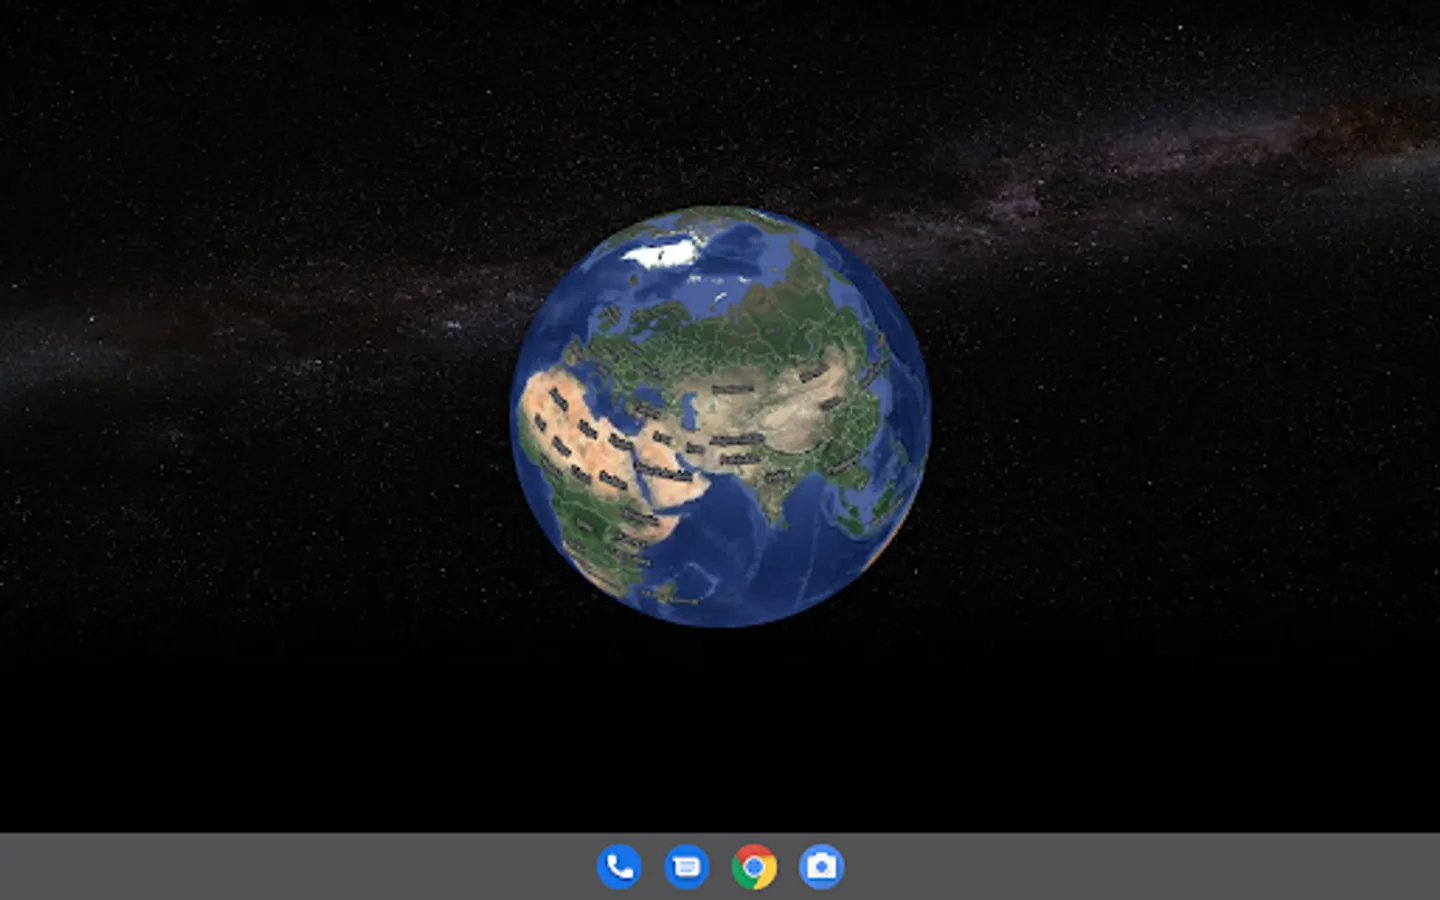1440x900 pixels.
Task: Open Google Chrome from the dock
Action: 754,866
